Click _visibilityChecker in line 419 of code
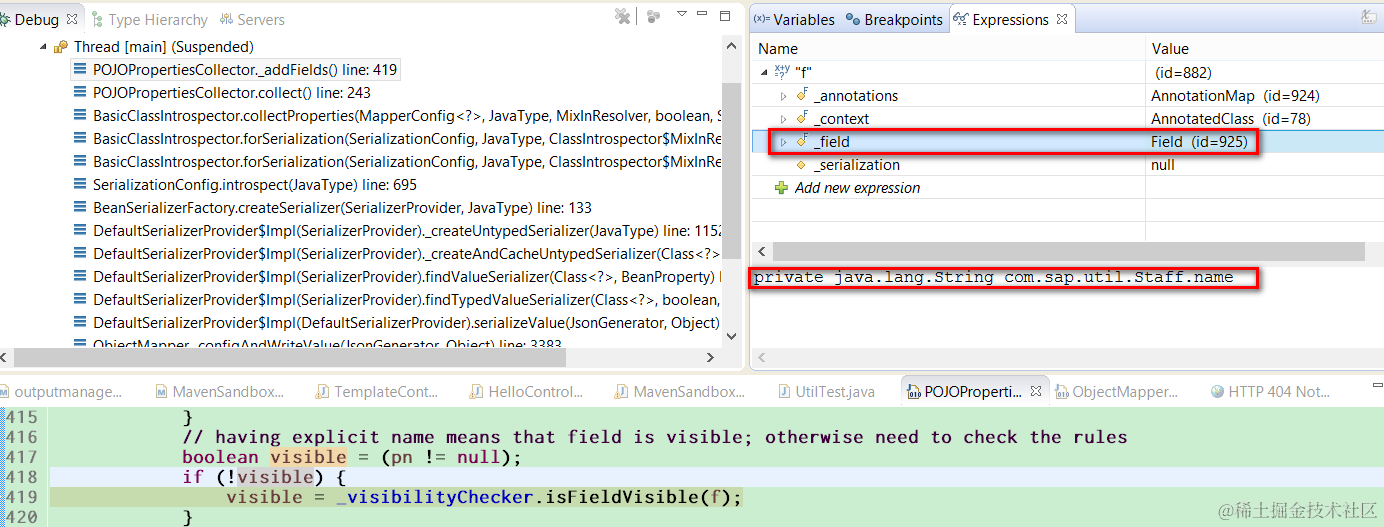 click(x=434, y=497)
